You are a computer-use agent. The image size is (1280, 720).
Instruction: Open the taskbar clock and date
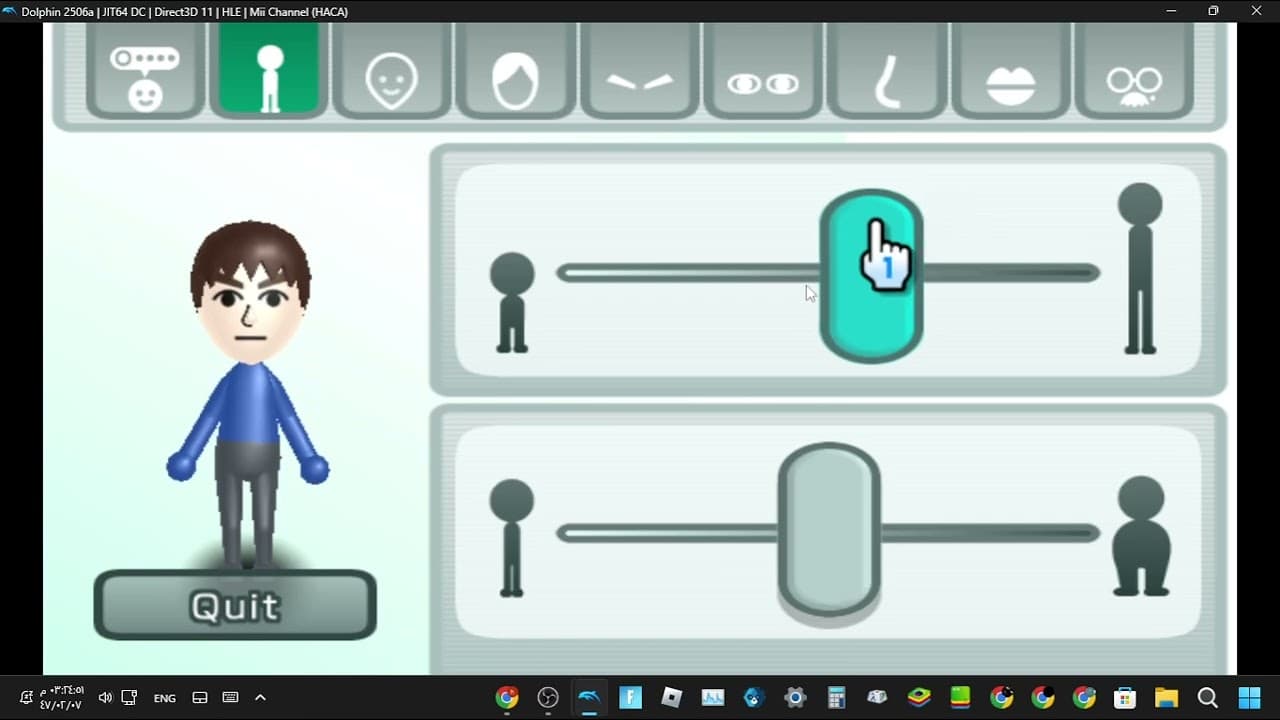[x=62, y=698]
